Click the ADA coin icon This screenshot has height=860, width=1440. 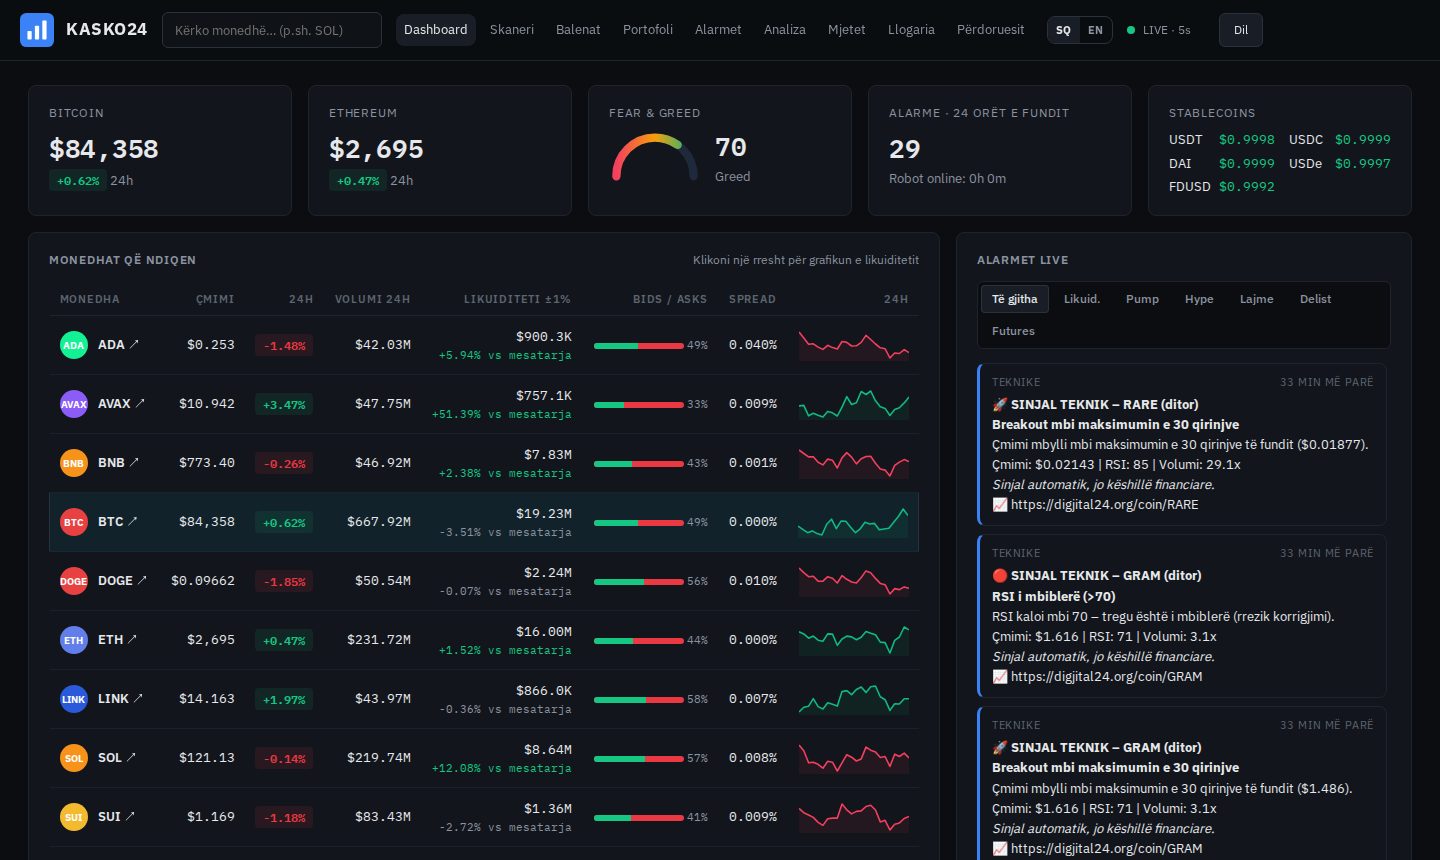click(x=74, y=345)
